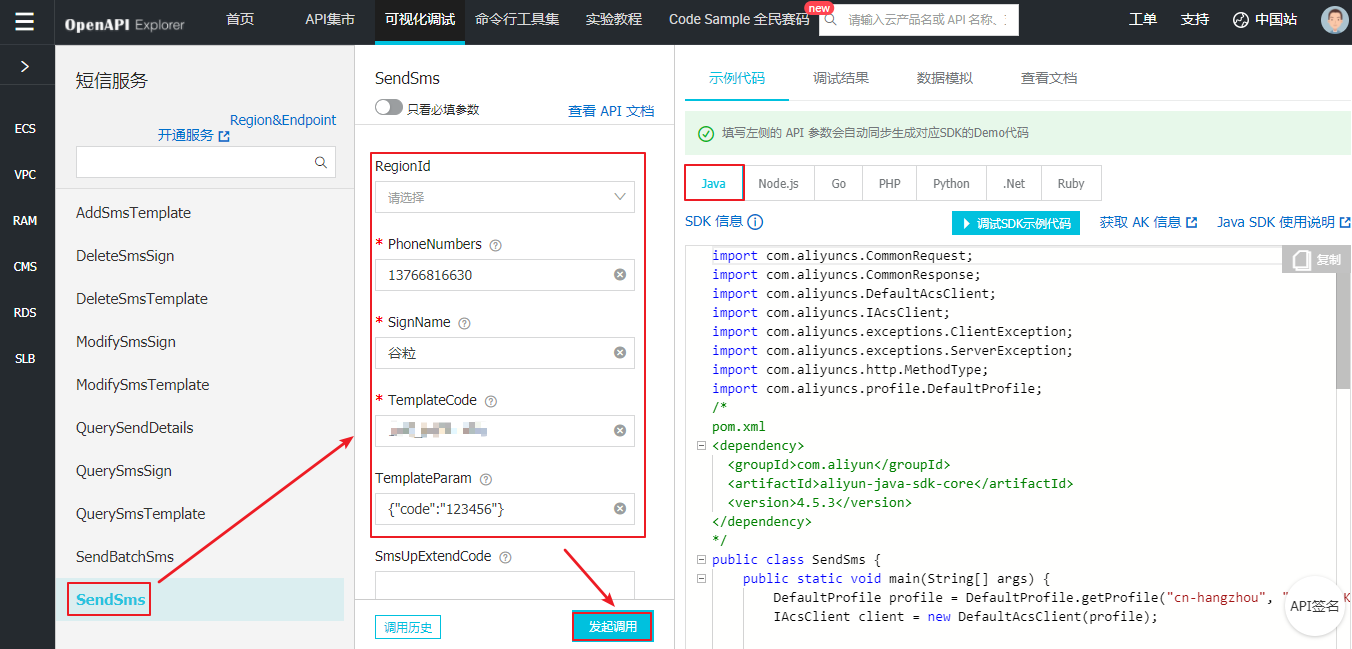This screenshot has width=1352, height=649.
Task: Open the hamburger menu icon
Action: tap(25, 21)
